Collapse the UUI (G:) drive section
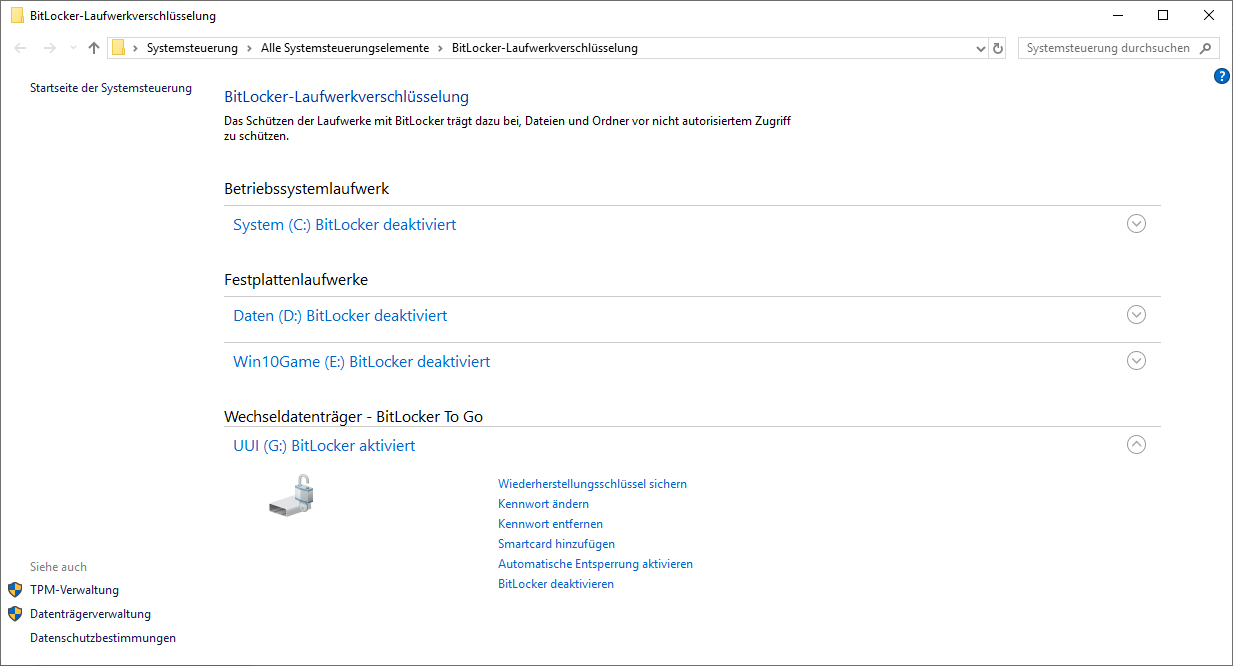1233x666 pixels. [1136, 445]
